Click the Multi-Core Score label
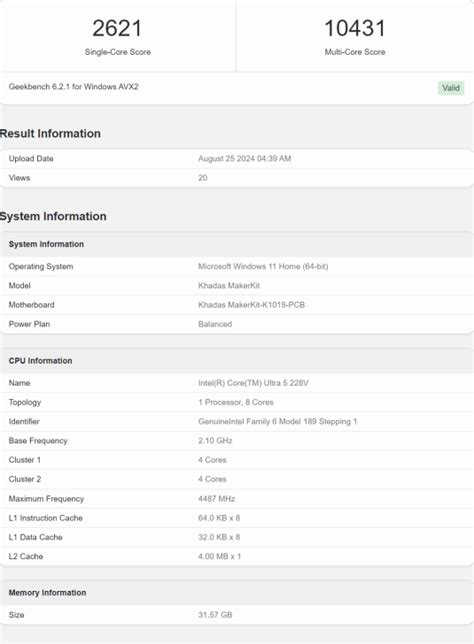Viewport: 474px width, 644px height. click(355, 52)
